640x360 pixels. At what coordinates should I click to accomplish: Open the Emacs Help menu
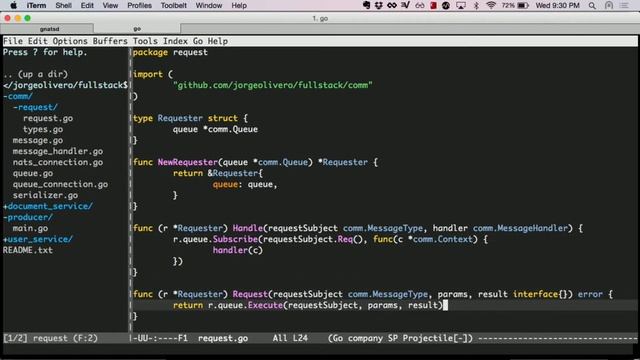tap(218, 41)
